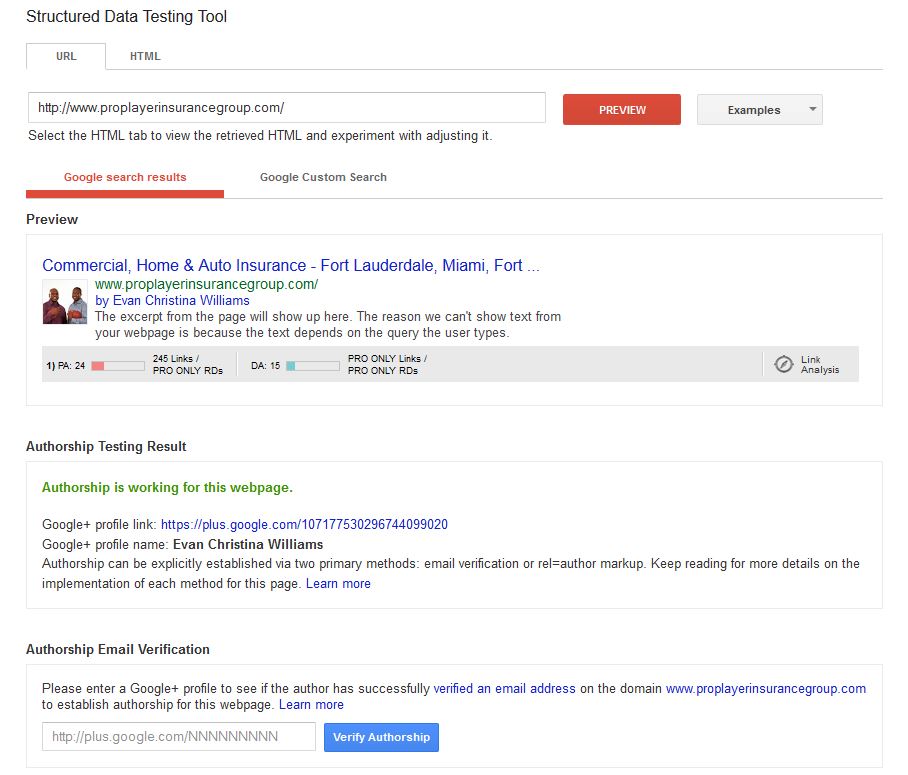Click the DA: 15 blue progress bar
This screenshot has height=775, width=908.
(x=313, y=365)
